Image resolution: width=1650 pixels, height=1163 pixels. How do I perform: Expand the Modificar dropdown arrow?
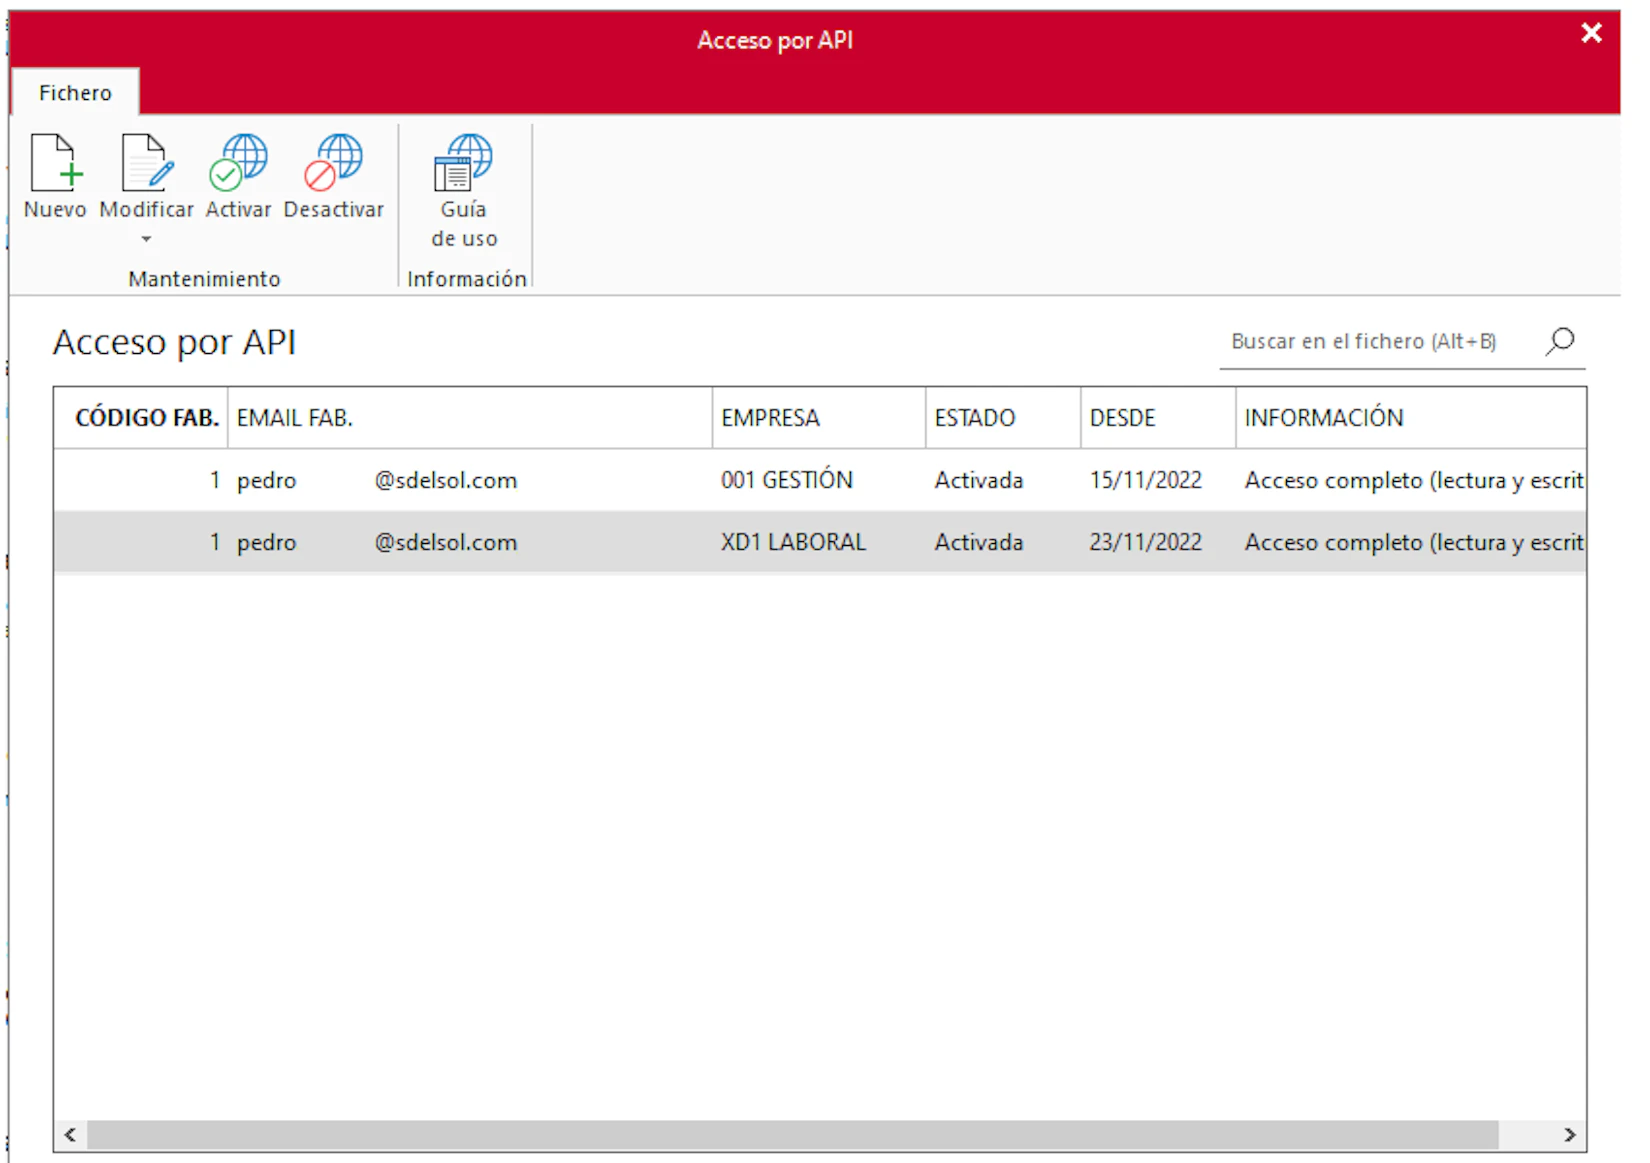tap(147, 239)
